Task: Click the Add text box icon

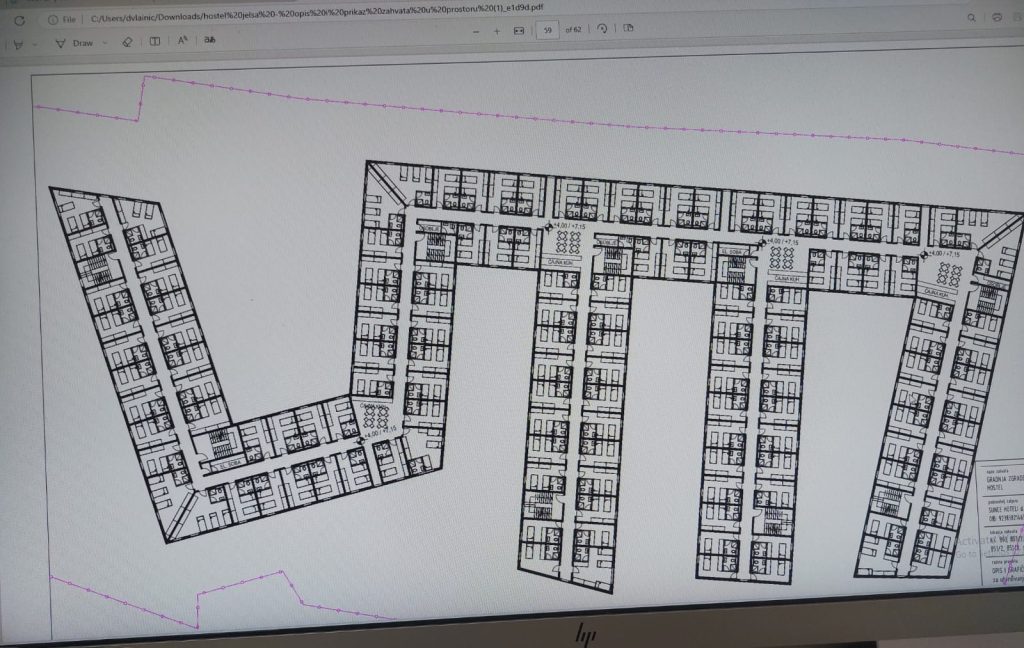Action: 154,42
